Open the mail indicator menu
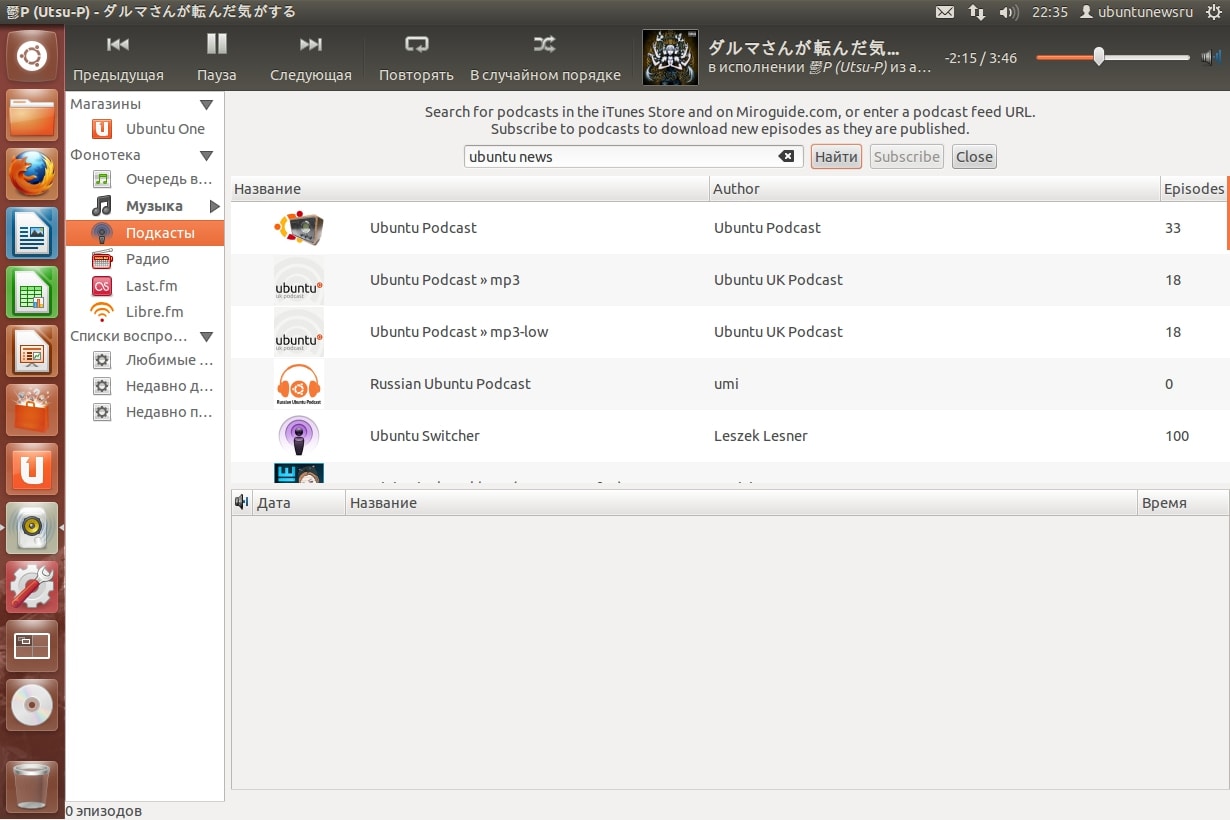Screen dimensions: 1230x820 [x=945, y=12]
